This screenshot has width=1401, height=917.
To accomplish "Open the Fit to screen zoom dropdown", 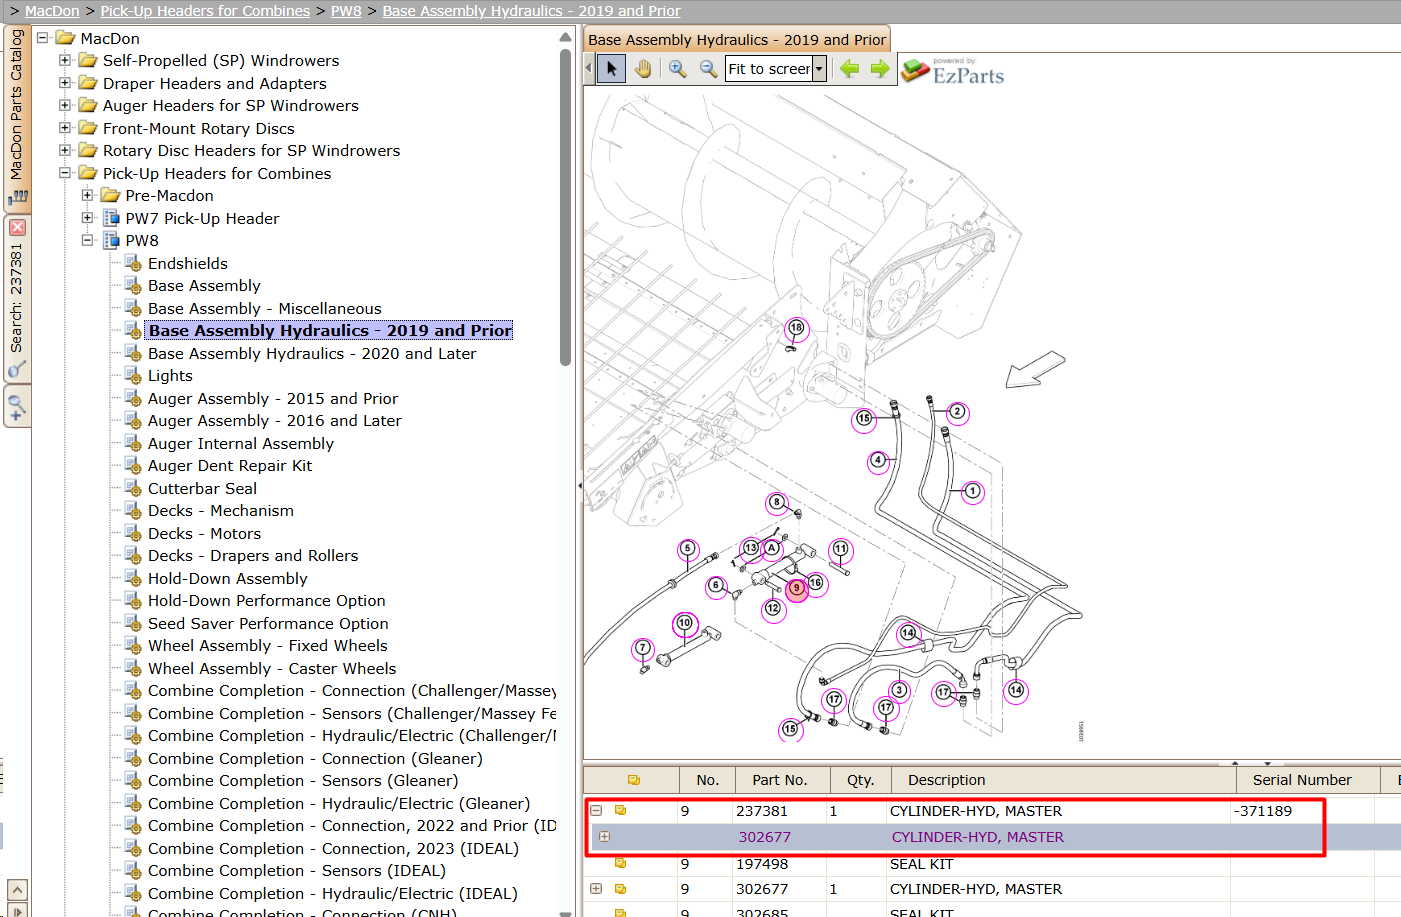I will click(819, 69).
